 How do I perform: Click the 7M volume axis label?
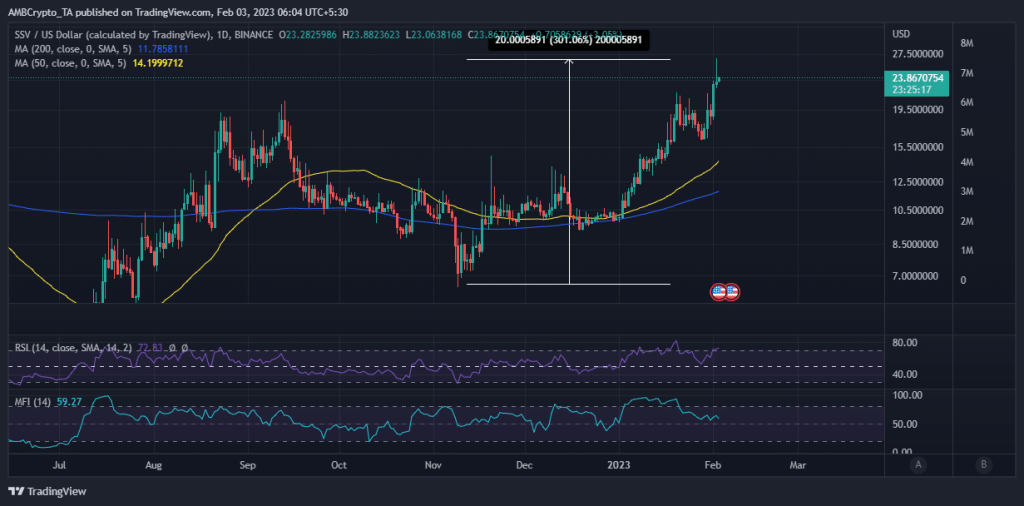pyautogui.click(x=967, y=73)
